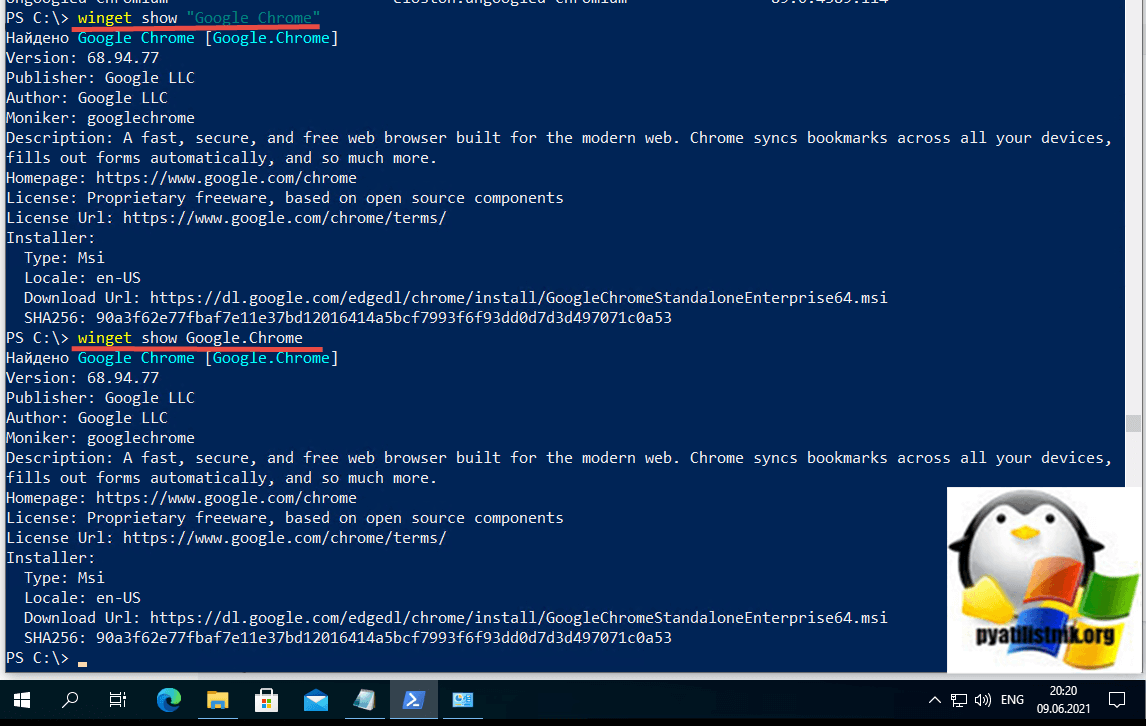Click License Url line below the Google.Chrome command

226,538
